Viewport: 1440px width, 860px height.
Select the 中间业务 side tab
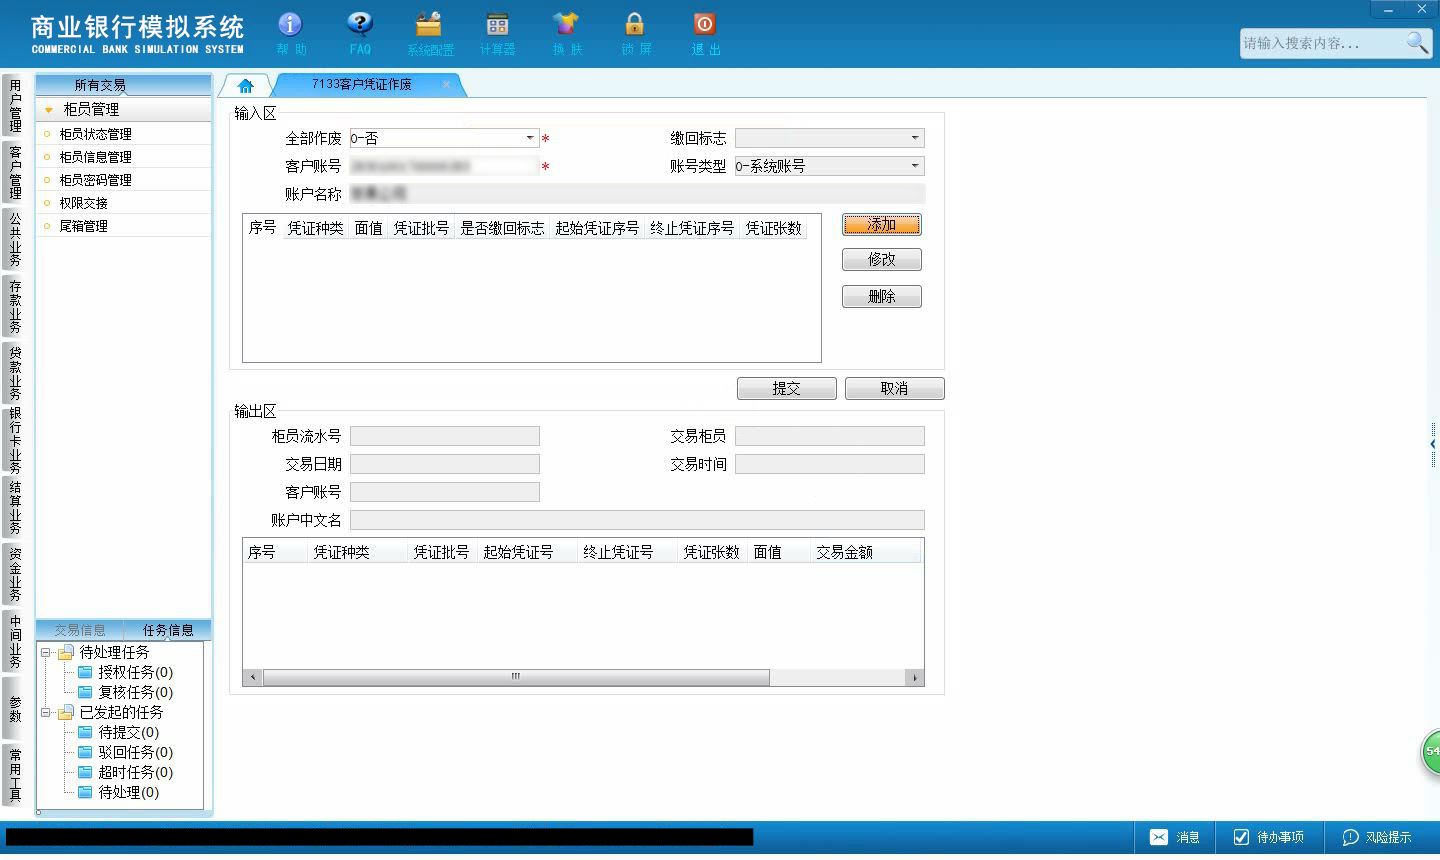point(15,641)
